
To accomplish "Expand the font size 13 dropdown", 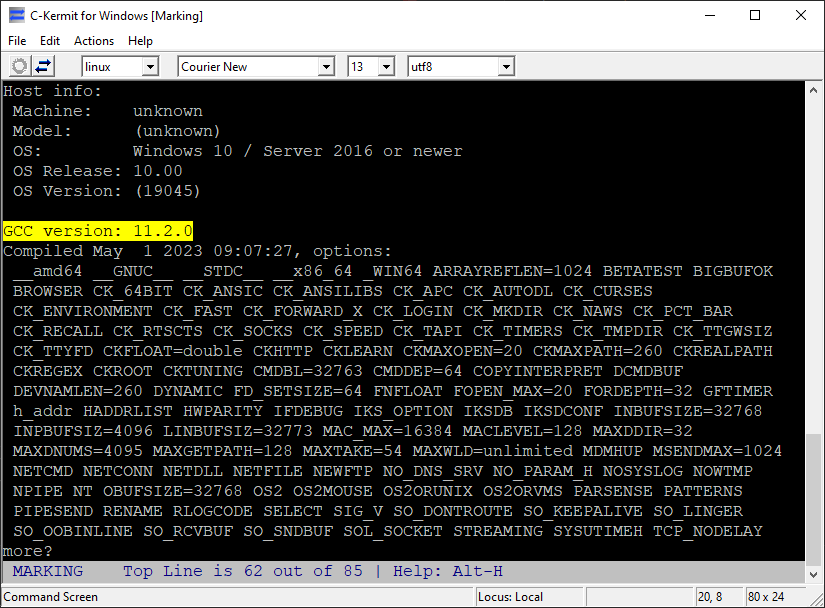I will (x=386, y=67).
